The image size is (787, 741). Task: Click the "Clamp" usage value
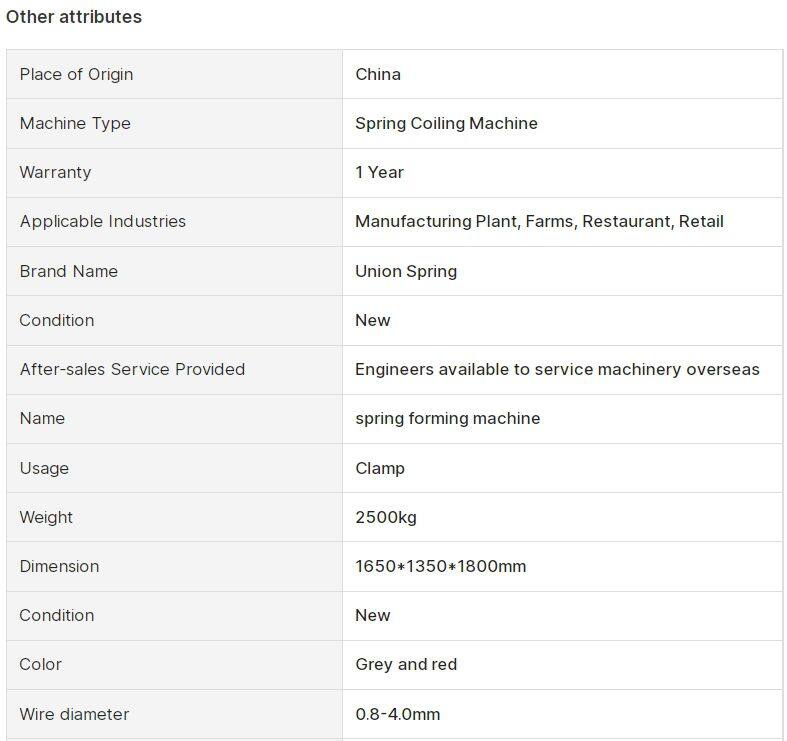[x=380, y=468]
